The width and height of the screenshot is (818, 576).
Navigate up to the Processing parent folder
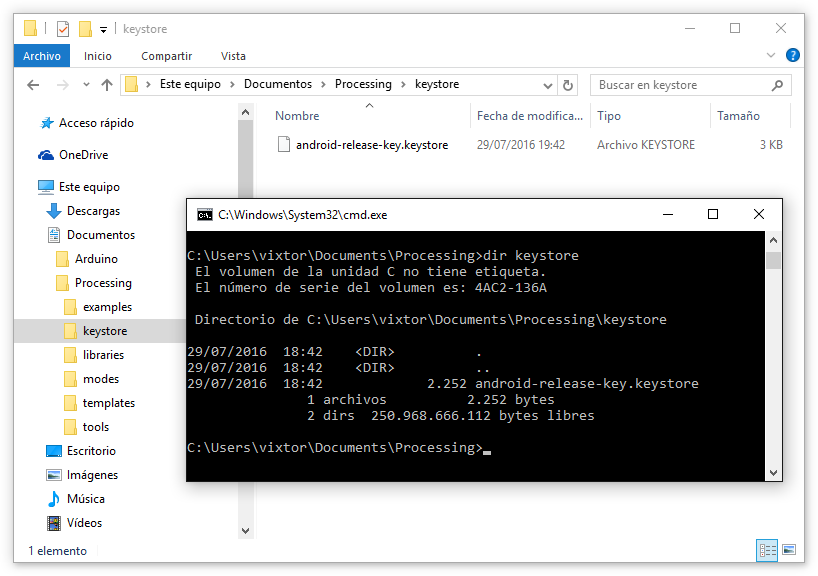pos(107,85)
